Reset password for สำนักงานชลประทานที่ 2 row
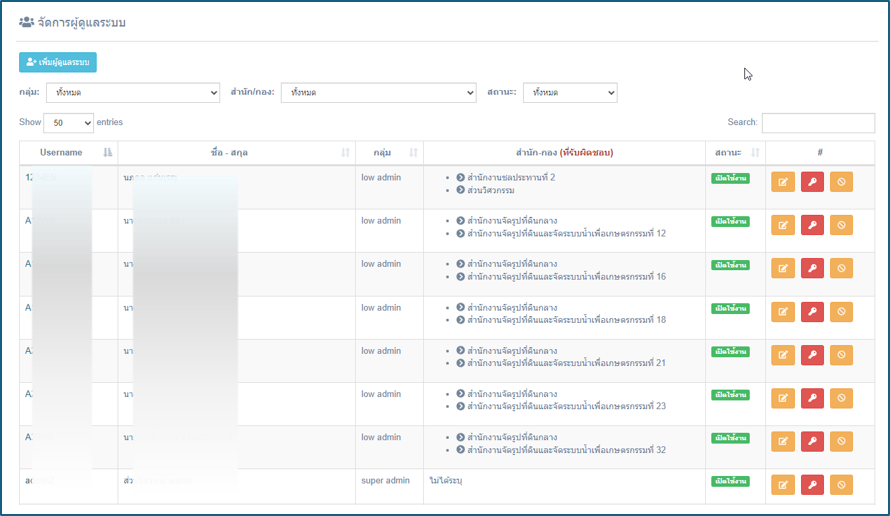Image resolution: width=890 pixels, height=516 pixels. pyautogui.click(x=812, y=182)
